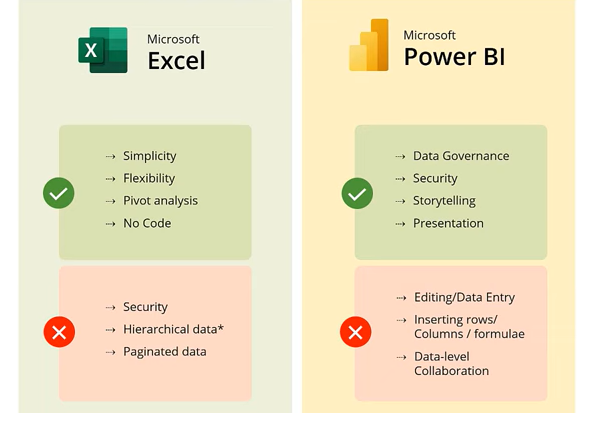Click the Power BI logo icon

pos(369,45)
